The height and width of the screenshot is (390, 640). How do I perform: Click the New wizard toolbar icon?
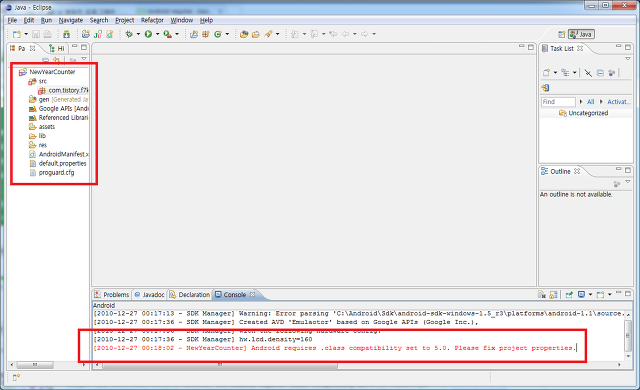[17, 34]
